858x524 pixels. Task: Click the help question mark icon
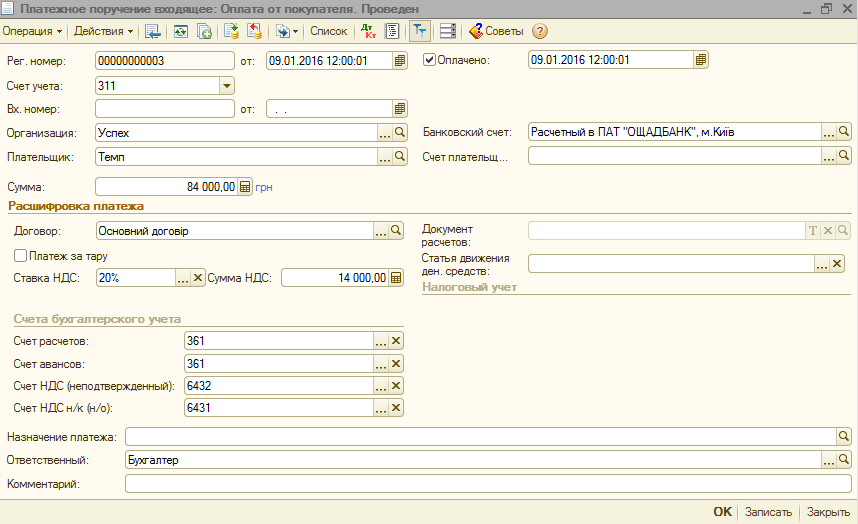click(x=540, y=31)
